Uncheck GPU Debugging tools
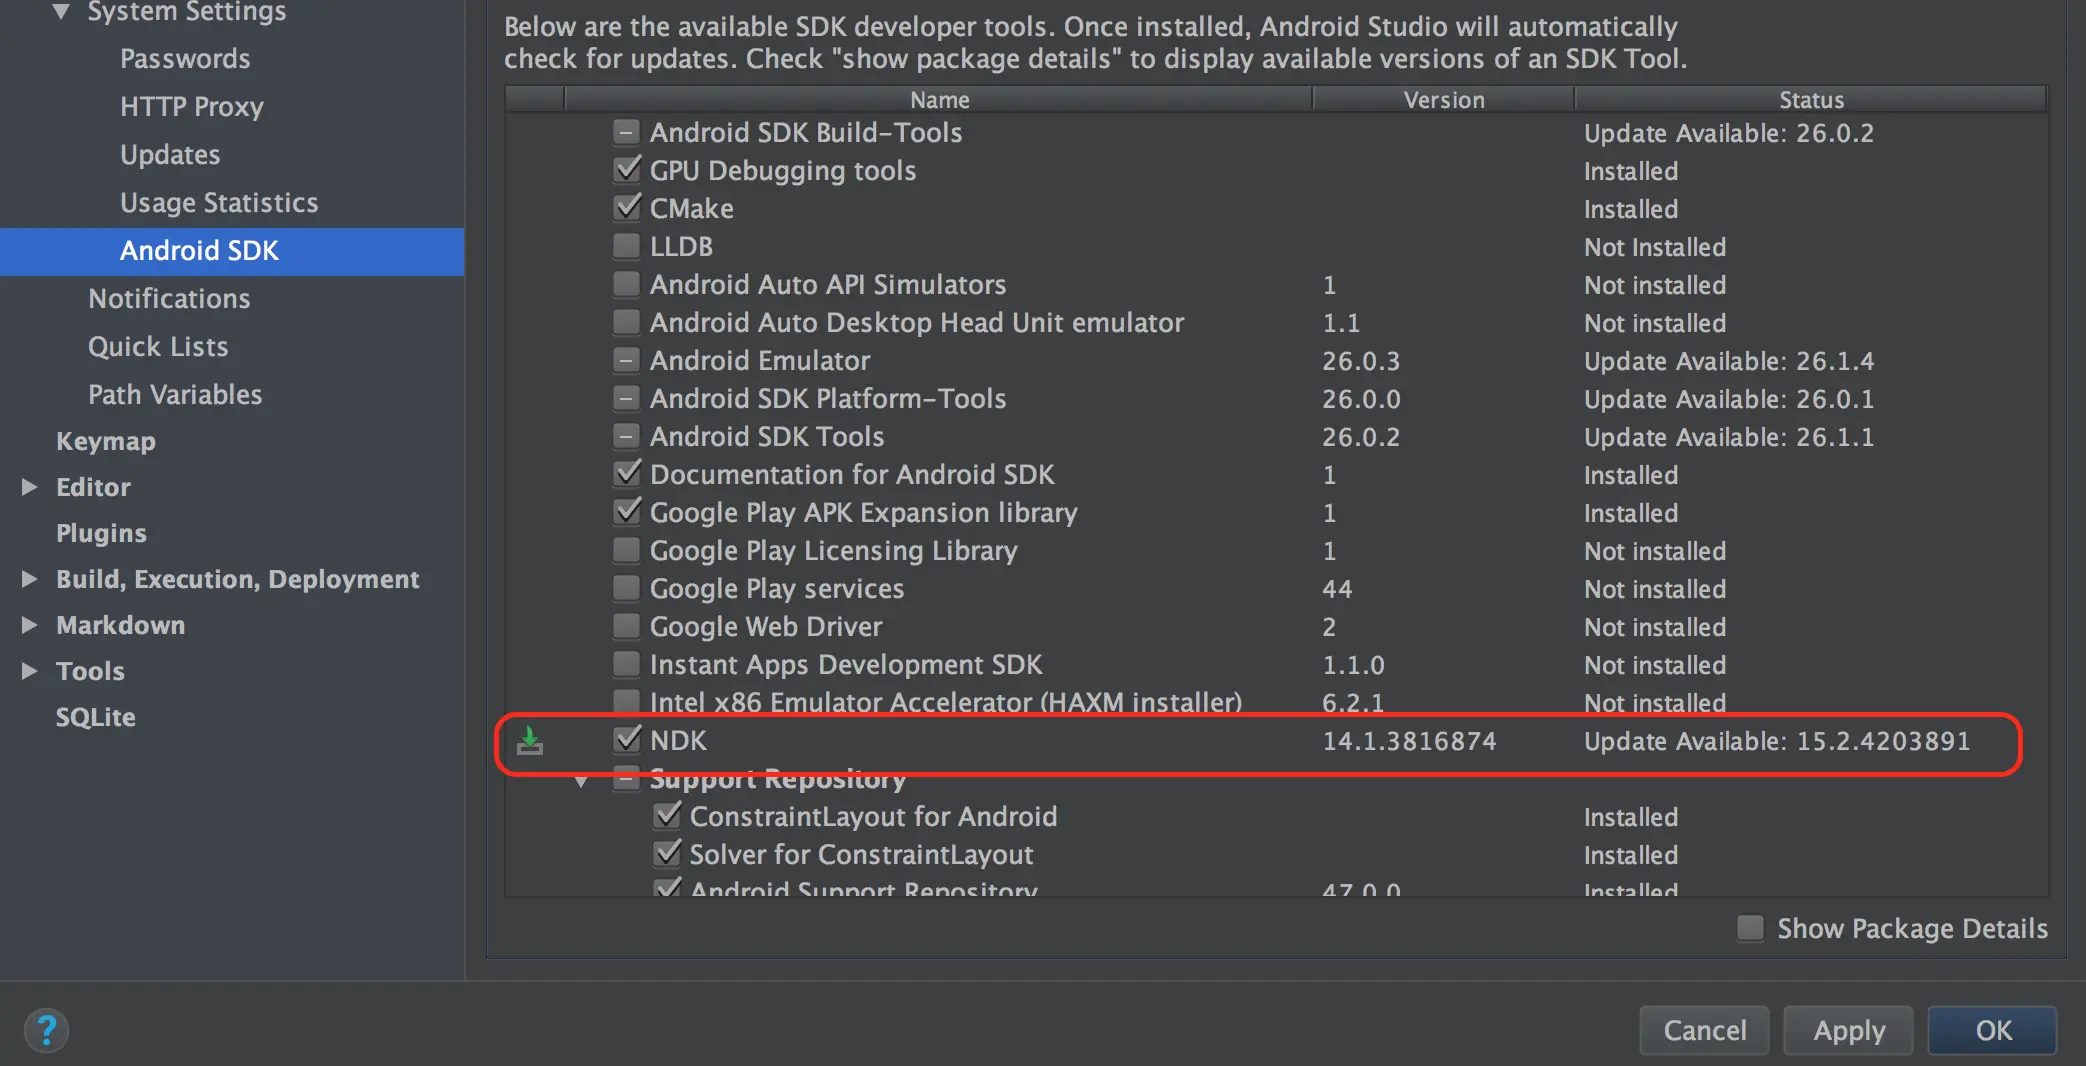This screenshot has width=2086, height=1066. 627,170
